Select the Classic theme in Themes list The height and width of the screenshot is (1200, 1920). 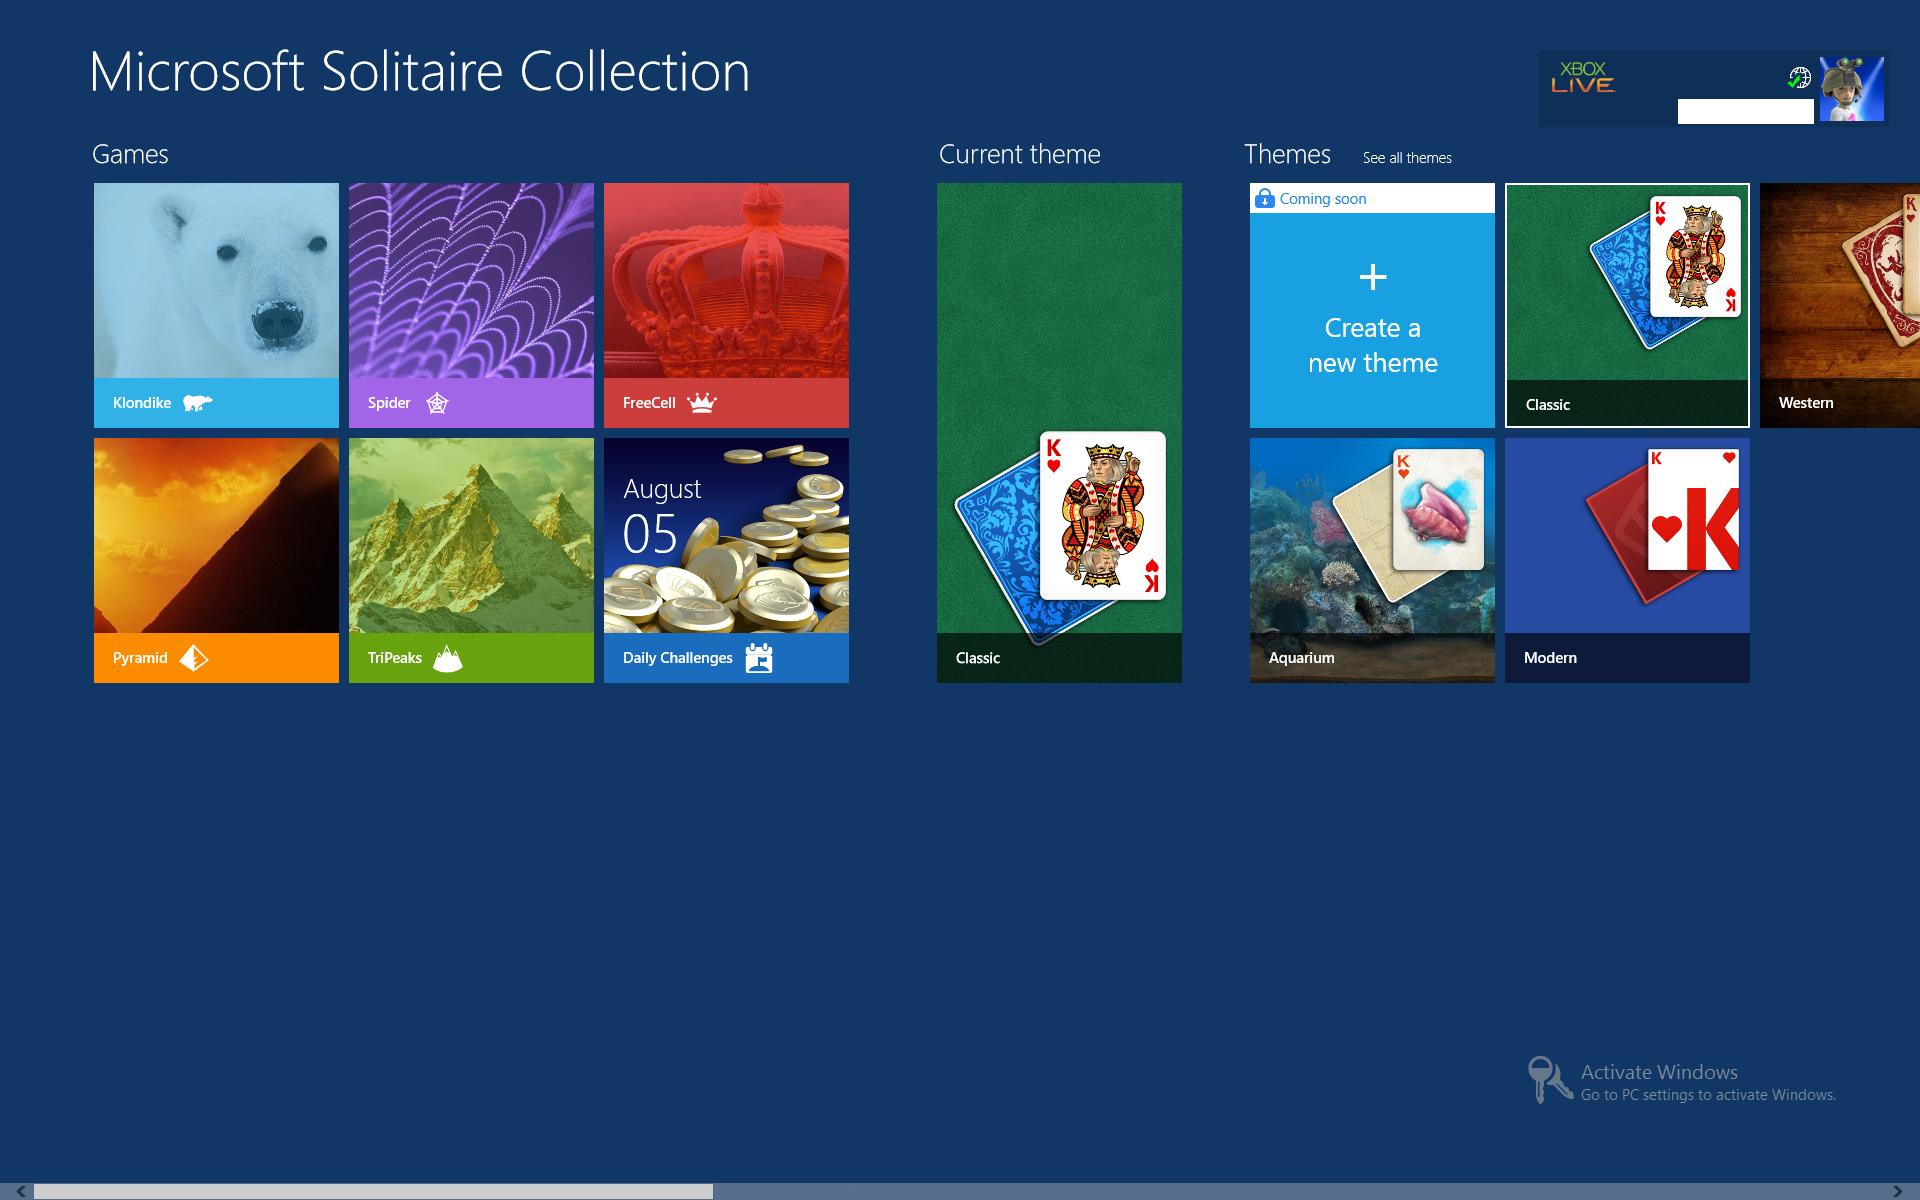coord(1627,305)
